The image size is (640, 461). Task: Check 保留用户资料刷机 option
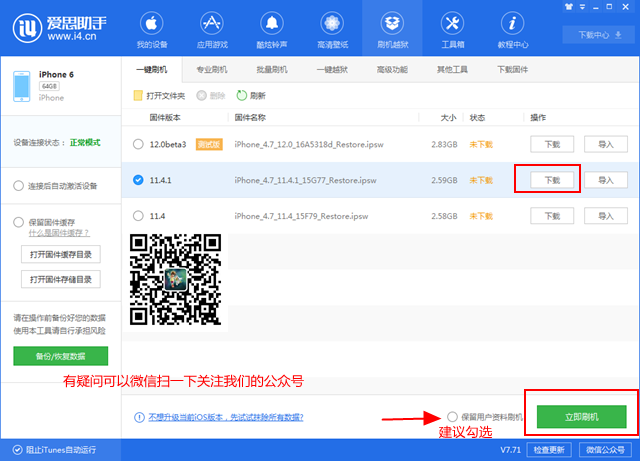(452, 417)
